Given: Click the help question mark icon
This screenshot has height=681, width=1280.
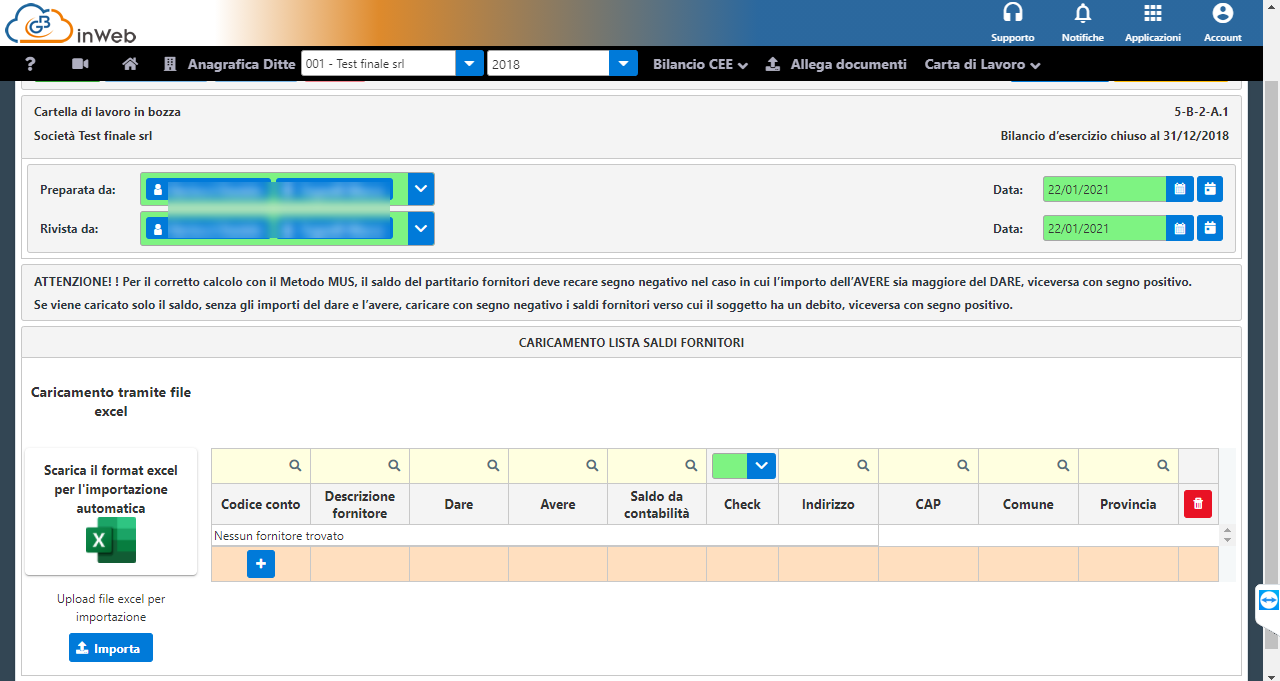Looking at the screenshot, I should tap(31, 64).
